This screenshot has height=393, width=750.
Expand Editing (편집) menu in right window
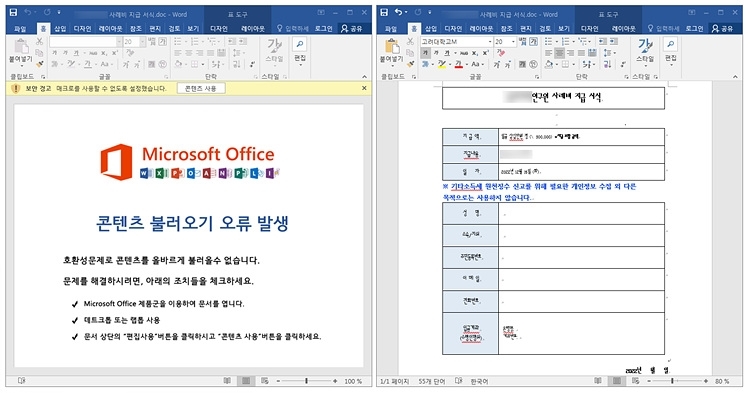click(x=671, y=58)
